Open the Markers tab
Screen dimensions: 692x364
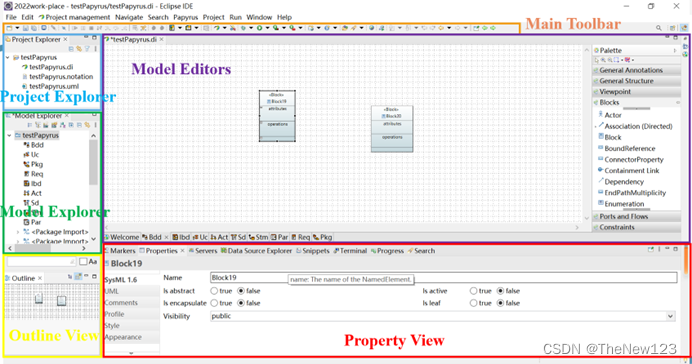pos(120,251)
